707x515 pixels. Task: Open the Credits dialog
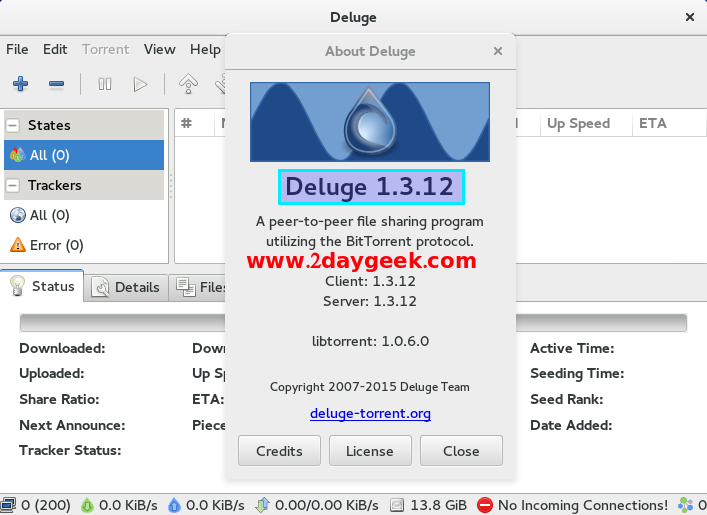[x=279, y=451]
